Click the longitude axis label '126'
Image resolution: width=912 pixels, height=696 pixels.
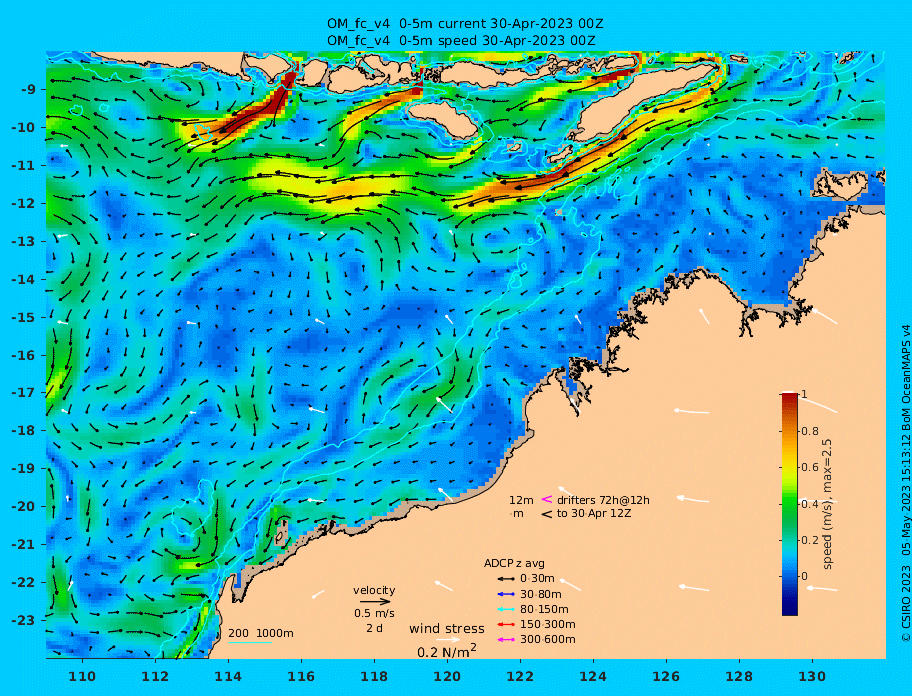coord(666,676)
